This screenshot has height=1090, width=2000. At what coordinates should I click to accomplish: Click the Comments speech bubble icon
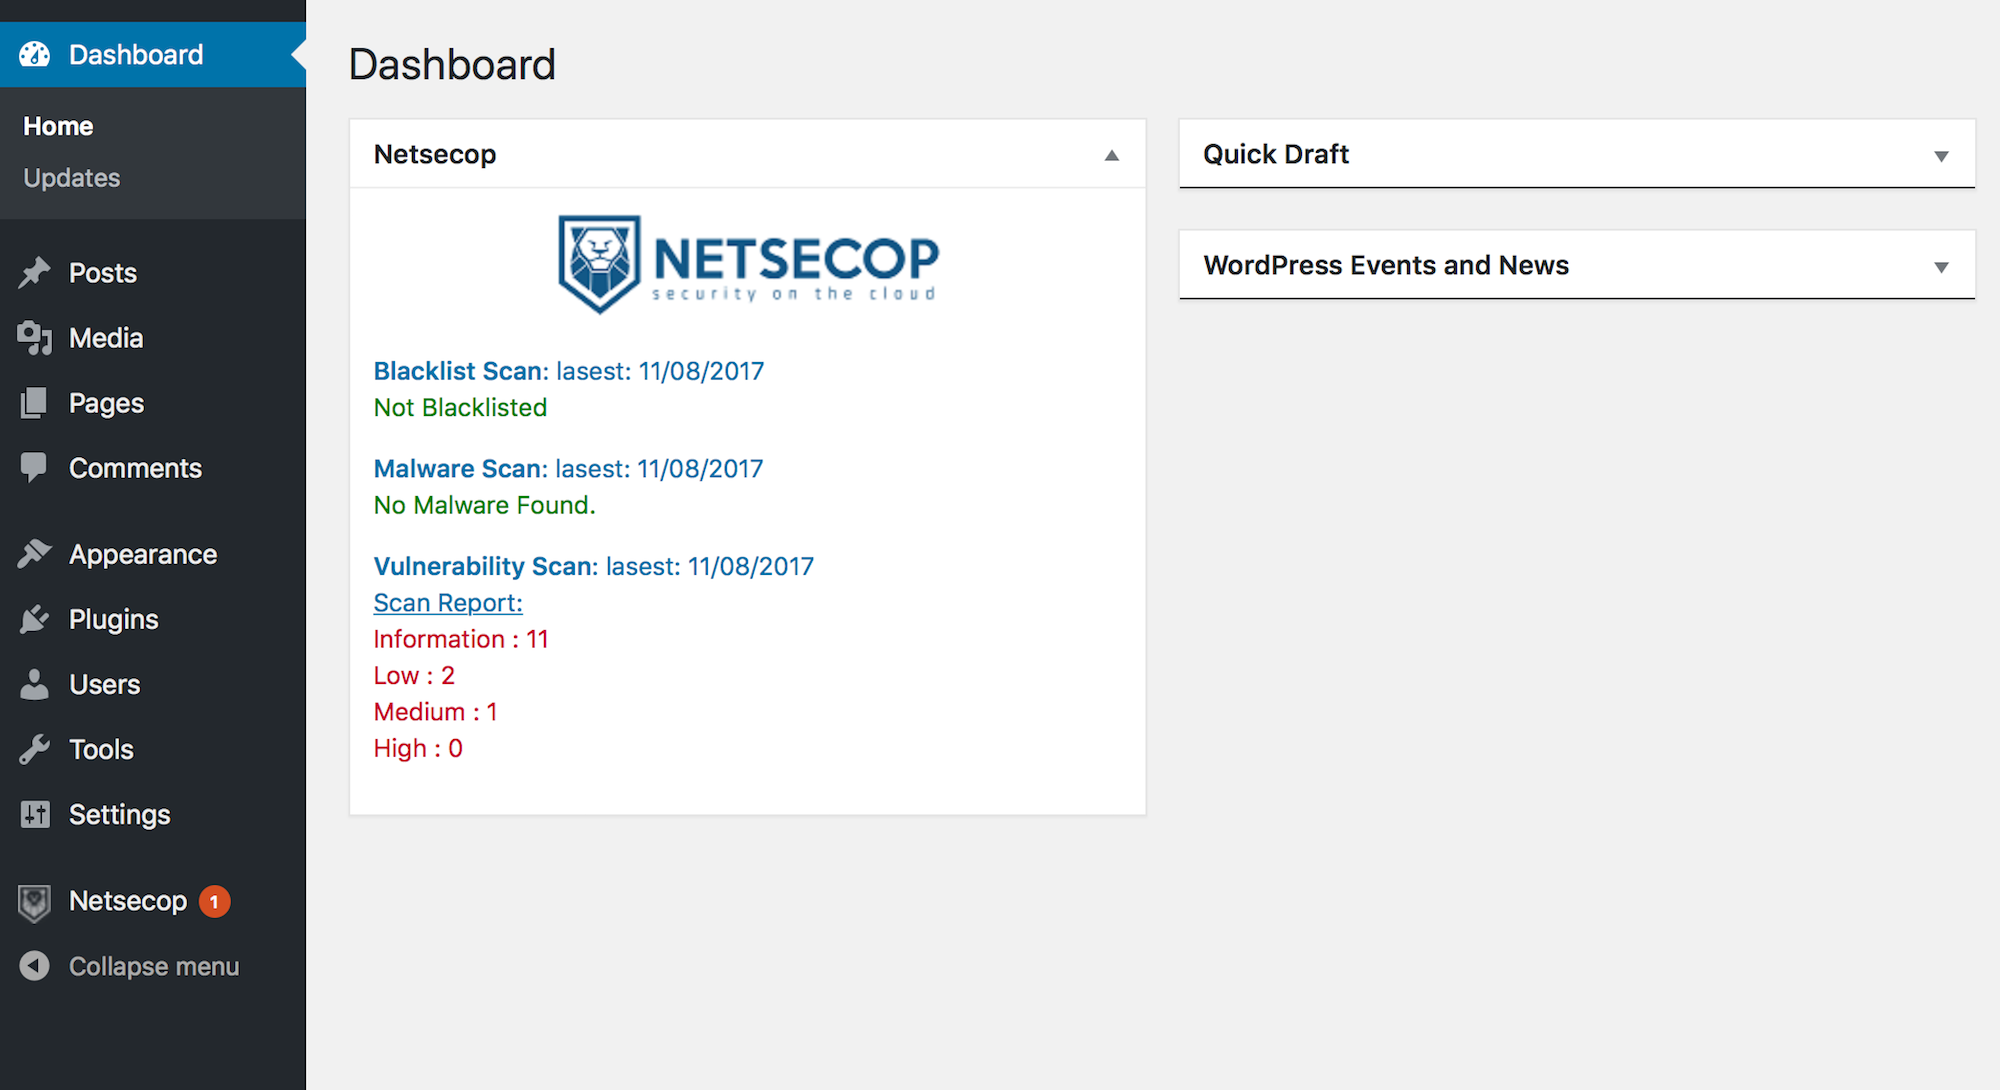35,468
